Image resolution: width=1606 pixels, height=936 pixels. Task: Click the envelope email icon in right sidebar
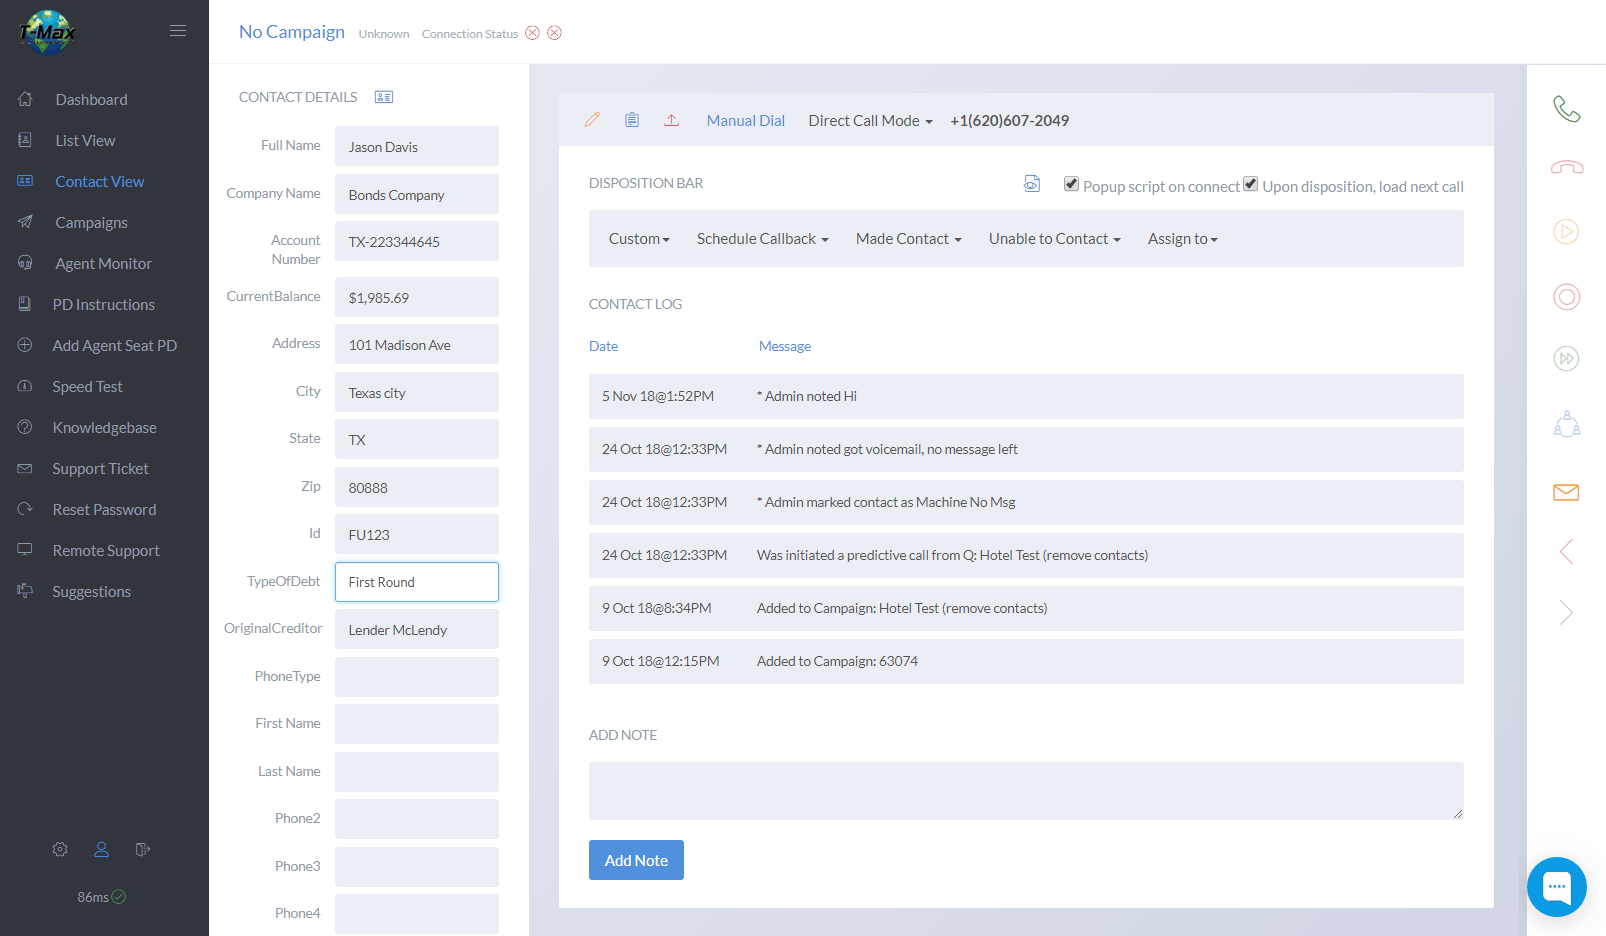pyautogui.click(x=1566, y=492)
